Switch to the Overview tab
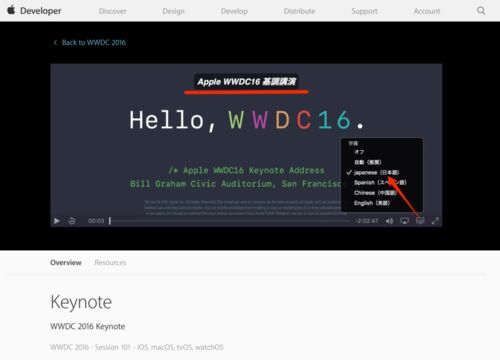The width and height of the screenshot is (500, 360). pyautogui.click(x=66, y=263)
